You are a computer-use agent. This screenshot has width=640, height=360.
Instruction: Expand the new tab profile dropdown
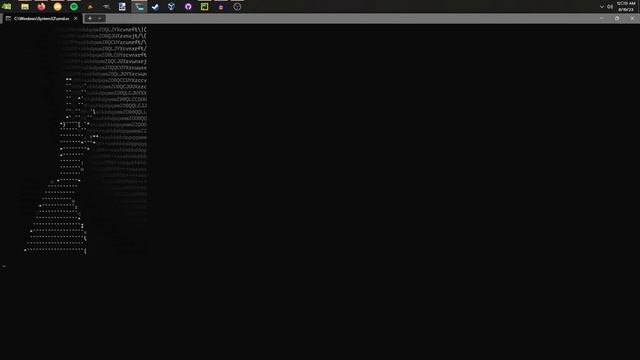[x=100, y=18]
